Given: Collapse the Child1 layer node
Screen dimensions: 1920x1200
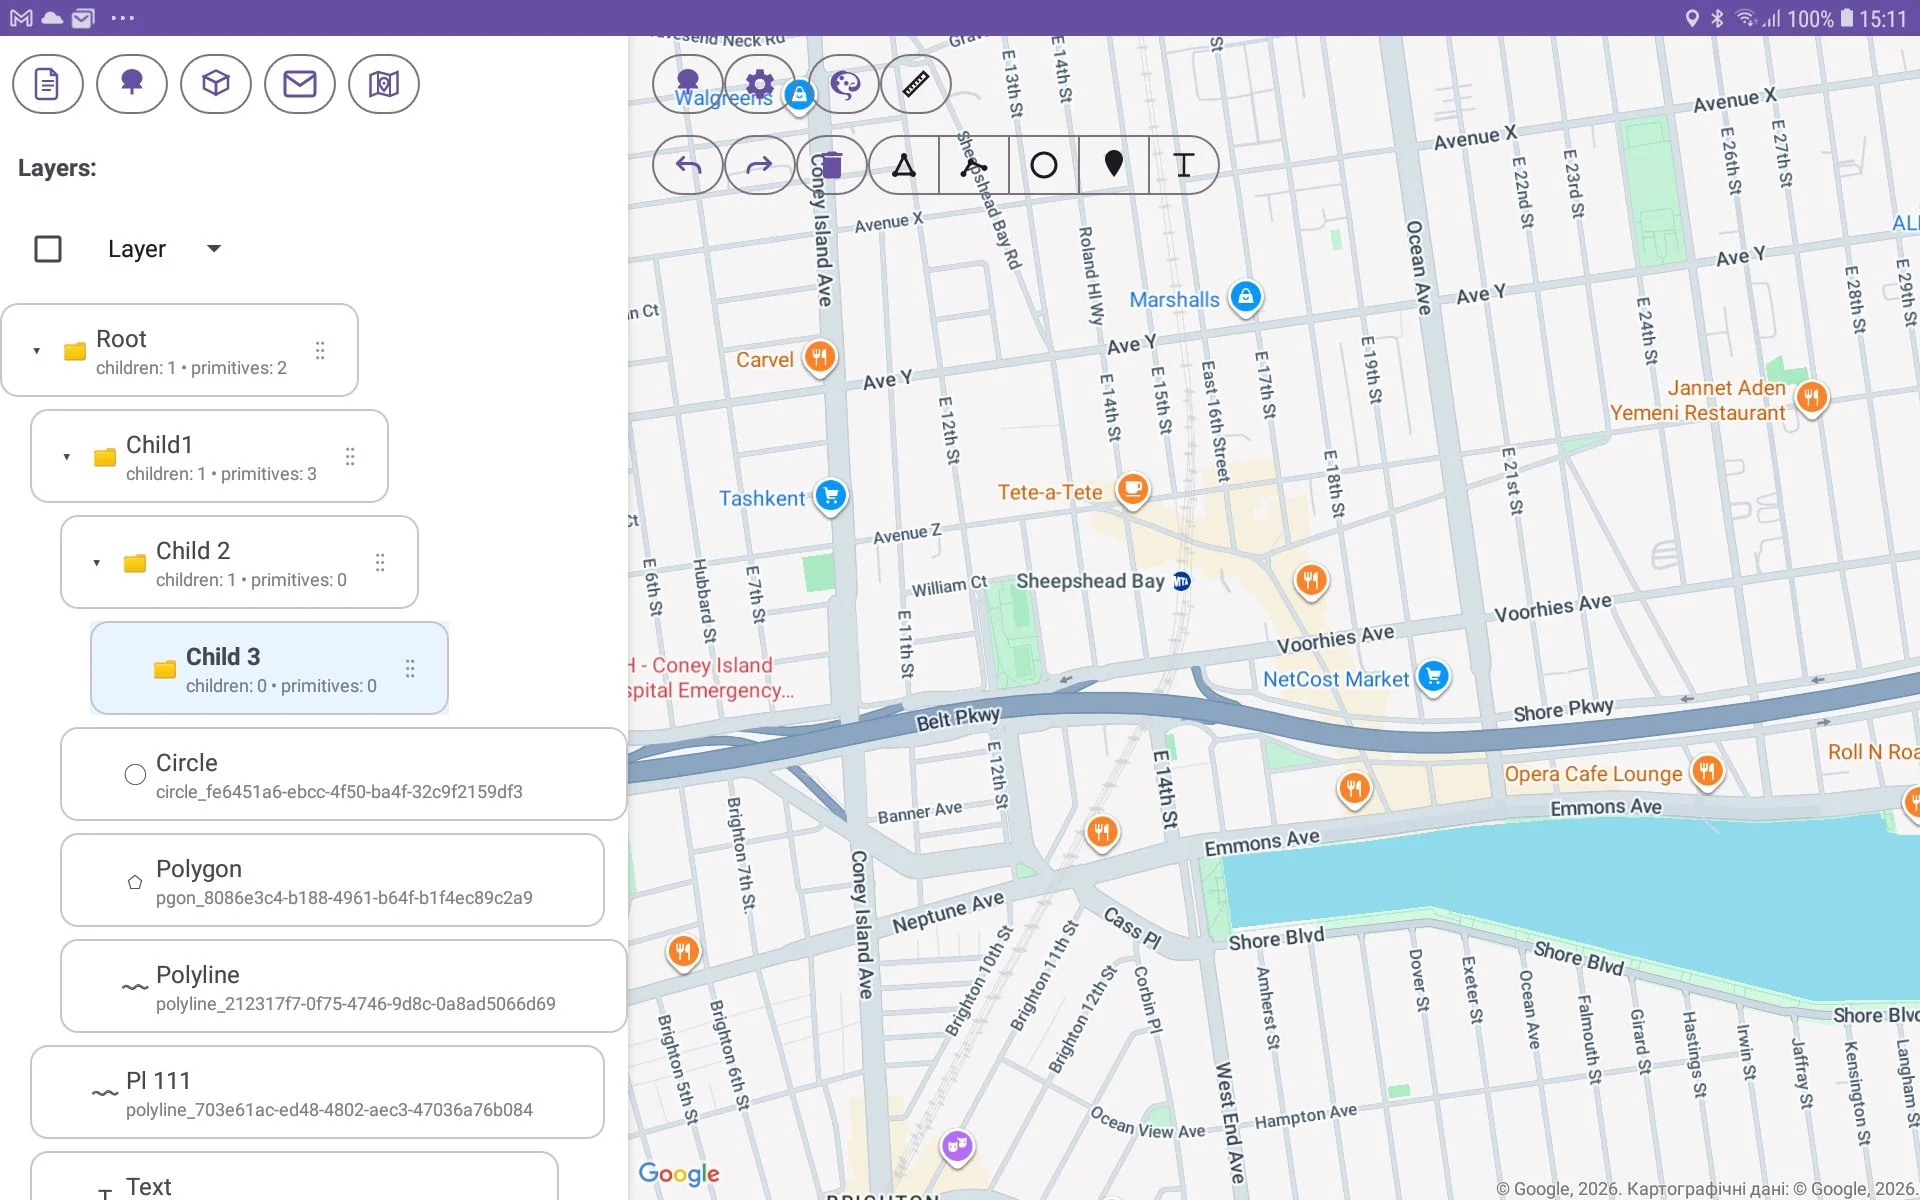Looking at the screenshot, I should pyautogui.click(x=67, y=457).
